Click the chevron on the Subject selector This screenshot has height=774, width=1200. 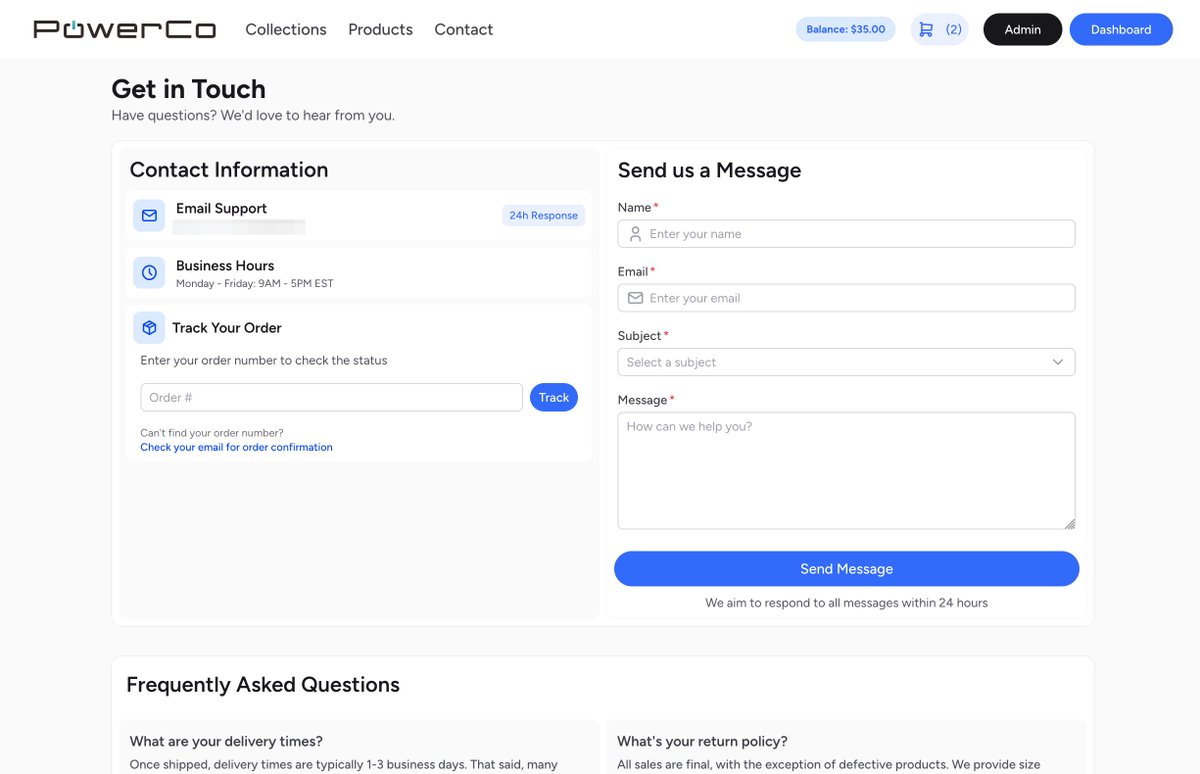pos(1058,362)
